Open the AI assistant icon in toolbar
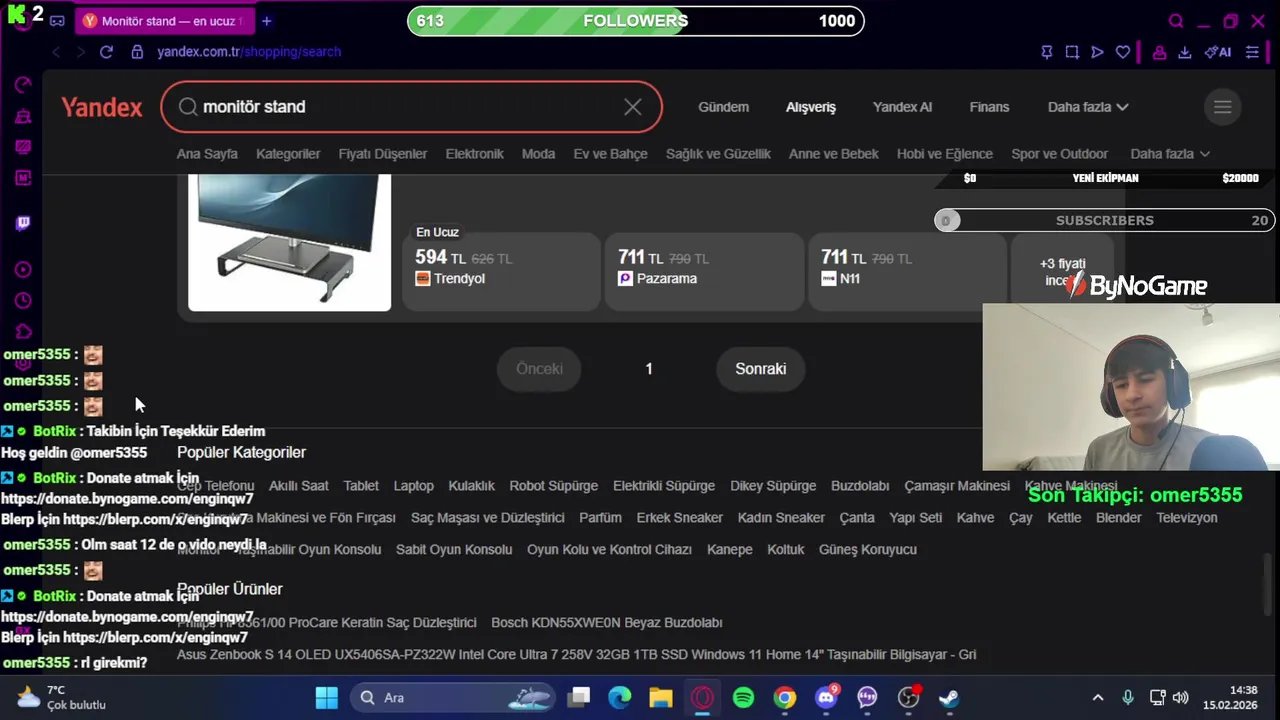 [1218, 52]
